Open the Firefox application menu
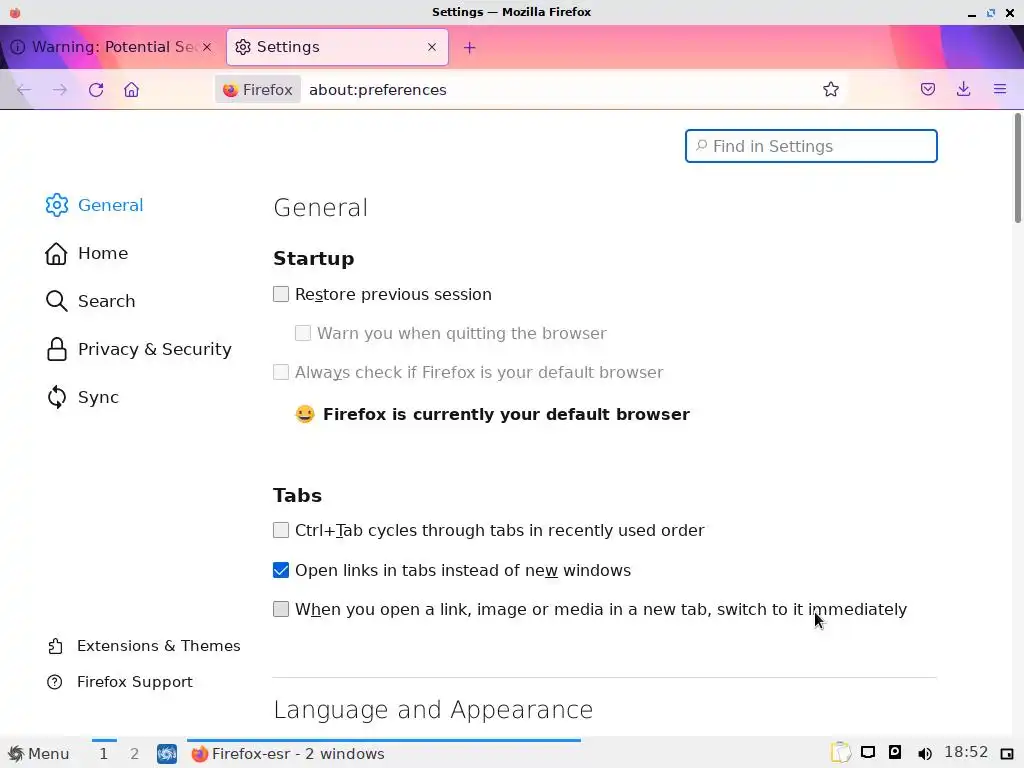Viewport: 1024px width, 768px height. coord(1000,89)
